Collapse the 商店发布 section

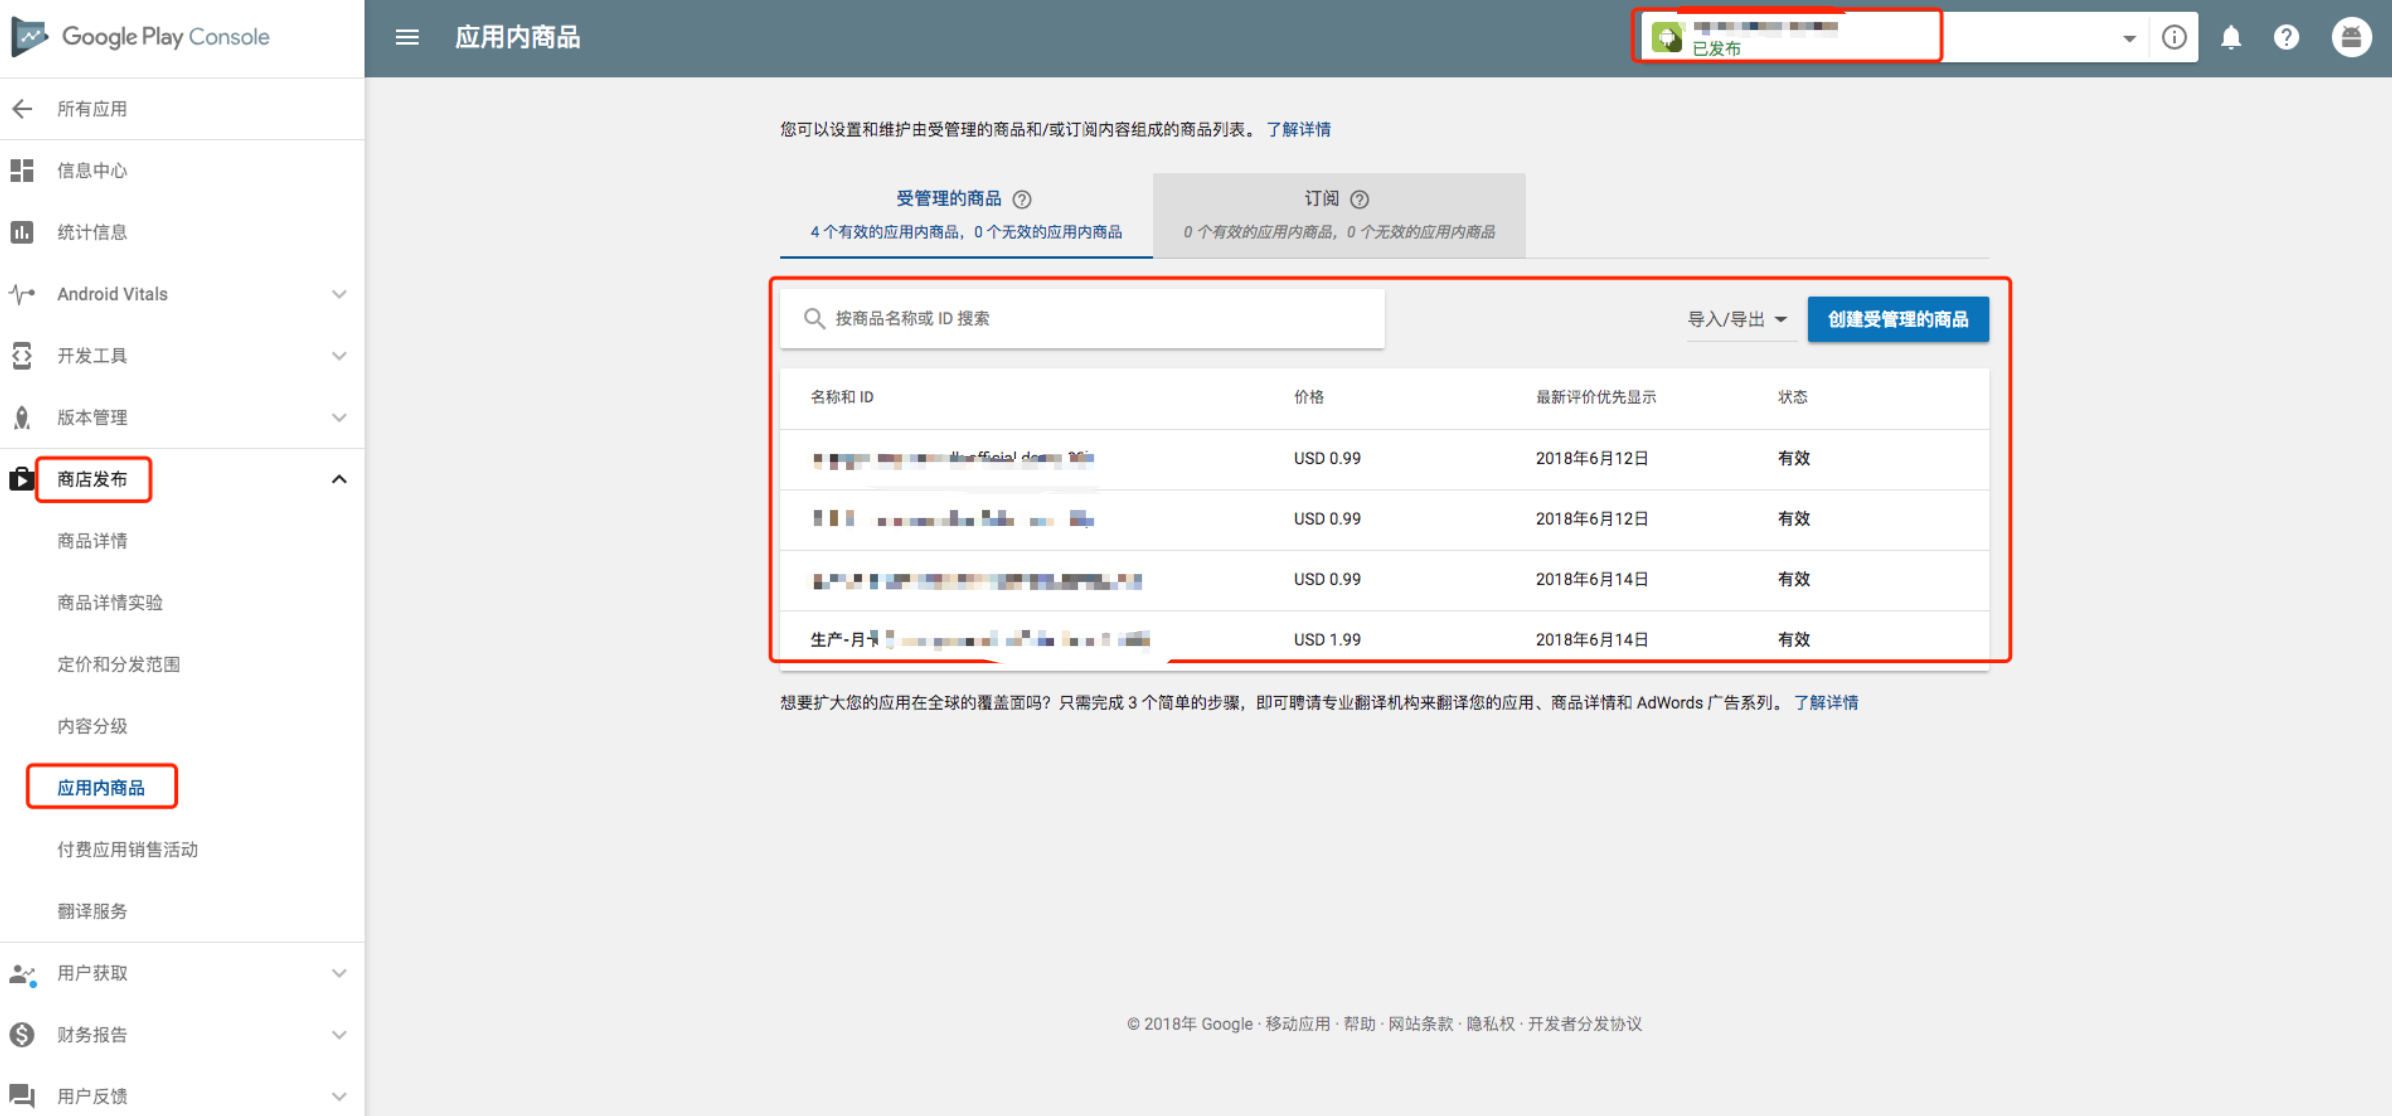[339, 479]
